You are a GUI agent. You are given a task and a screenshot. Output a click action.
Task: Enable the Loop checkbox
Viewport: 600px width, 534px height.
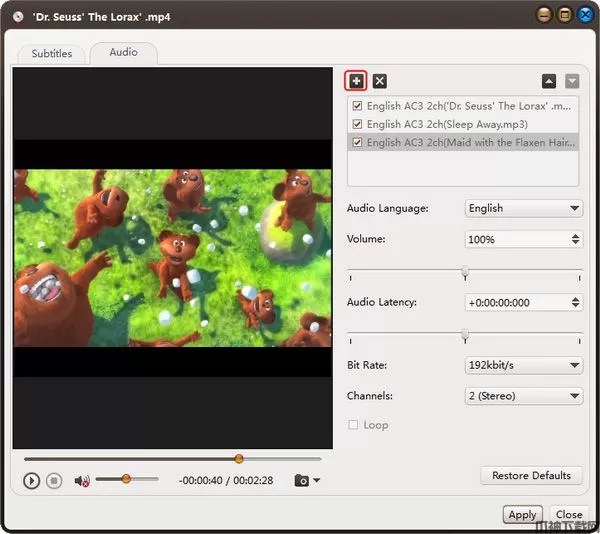353,425
